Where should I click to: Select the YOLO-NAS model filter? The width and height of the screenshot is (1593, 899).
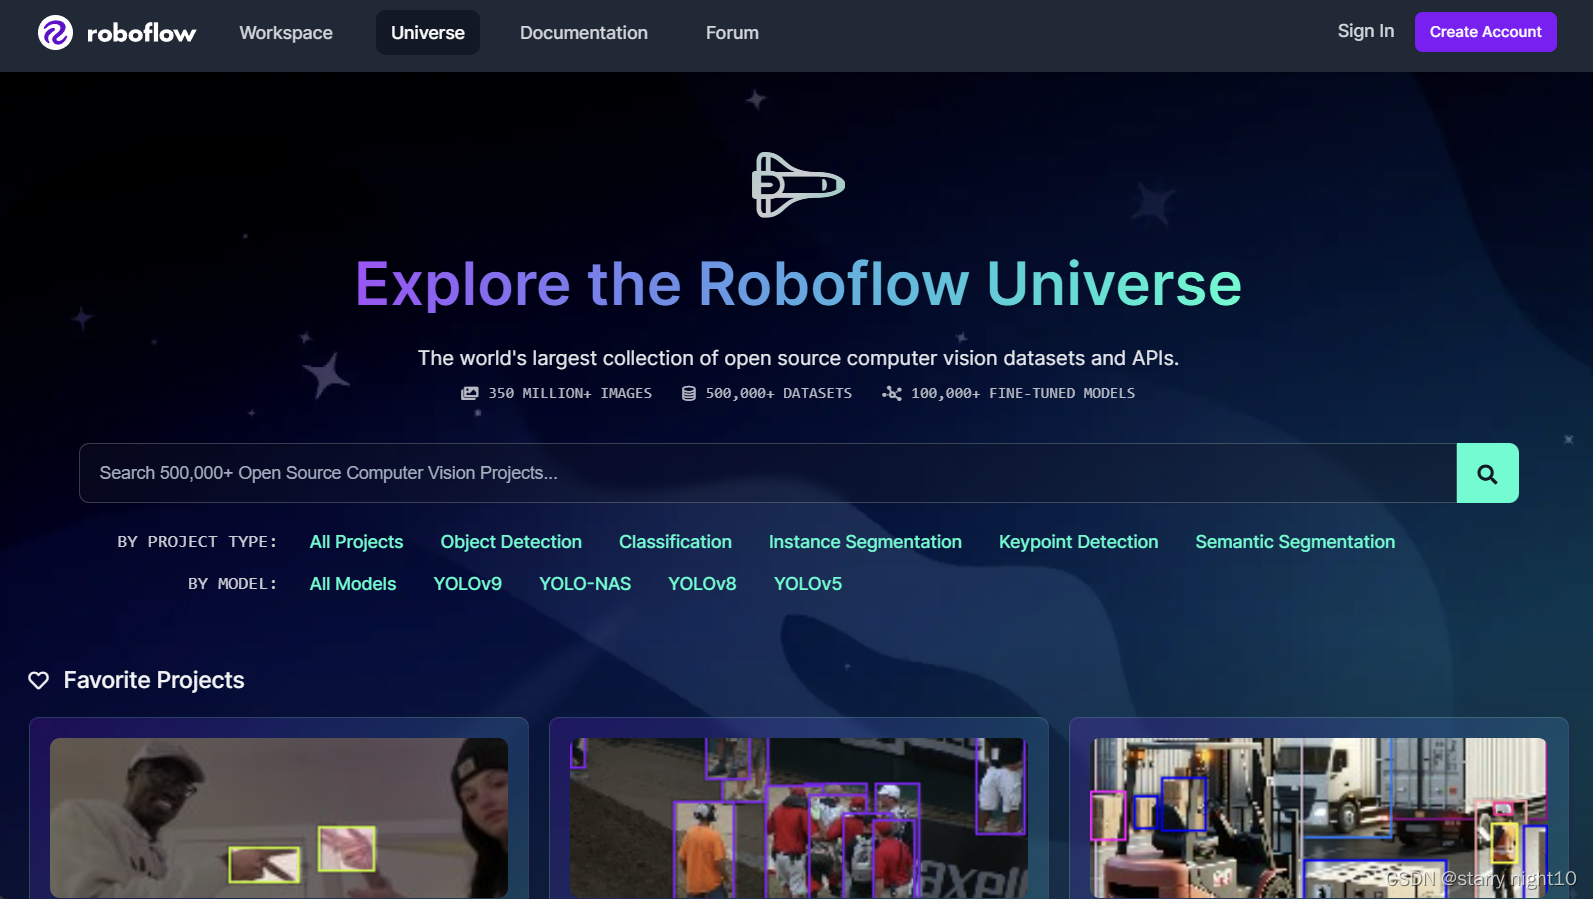(x=585, y=584)
